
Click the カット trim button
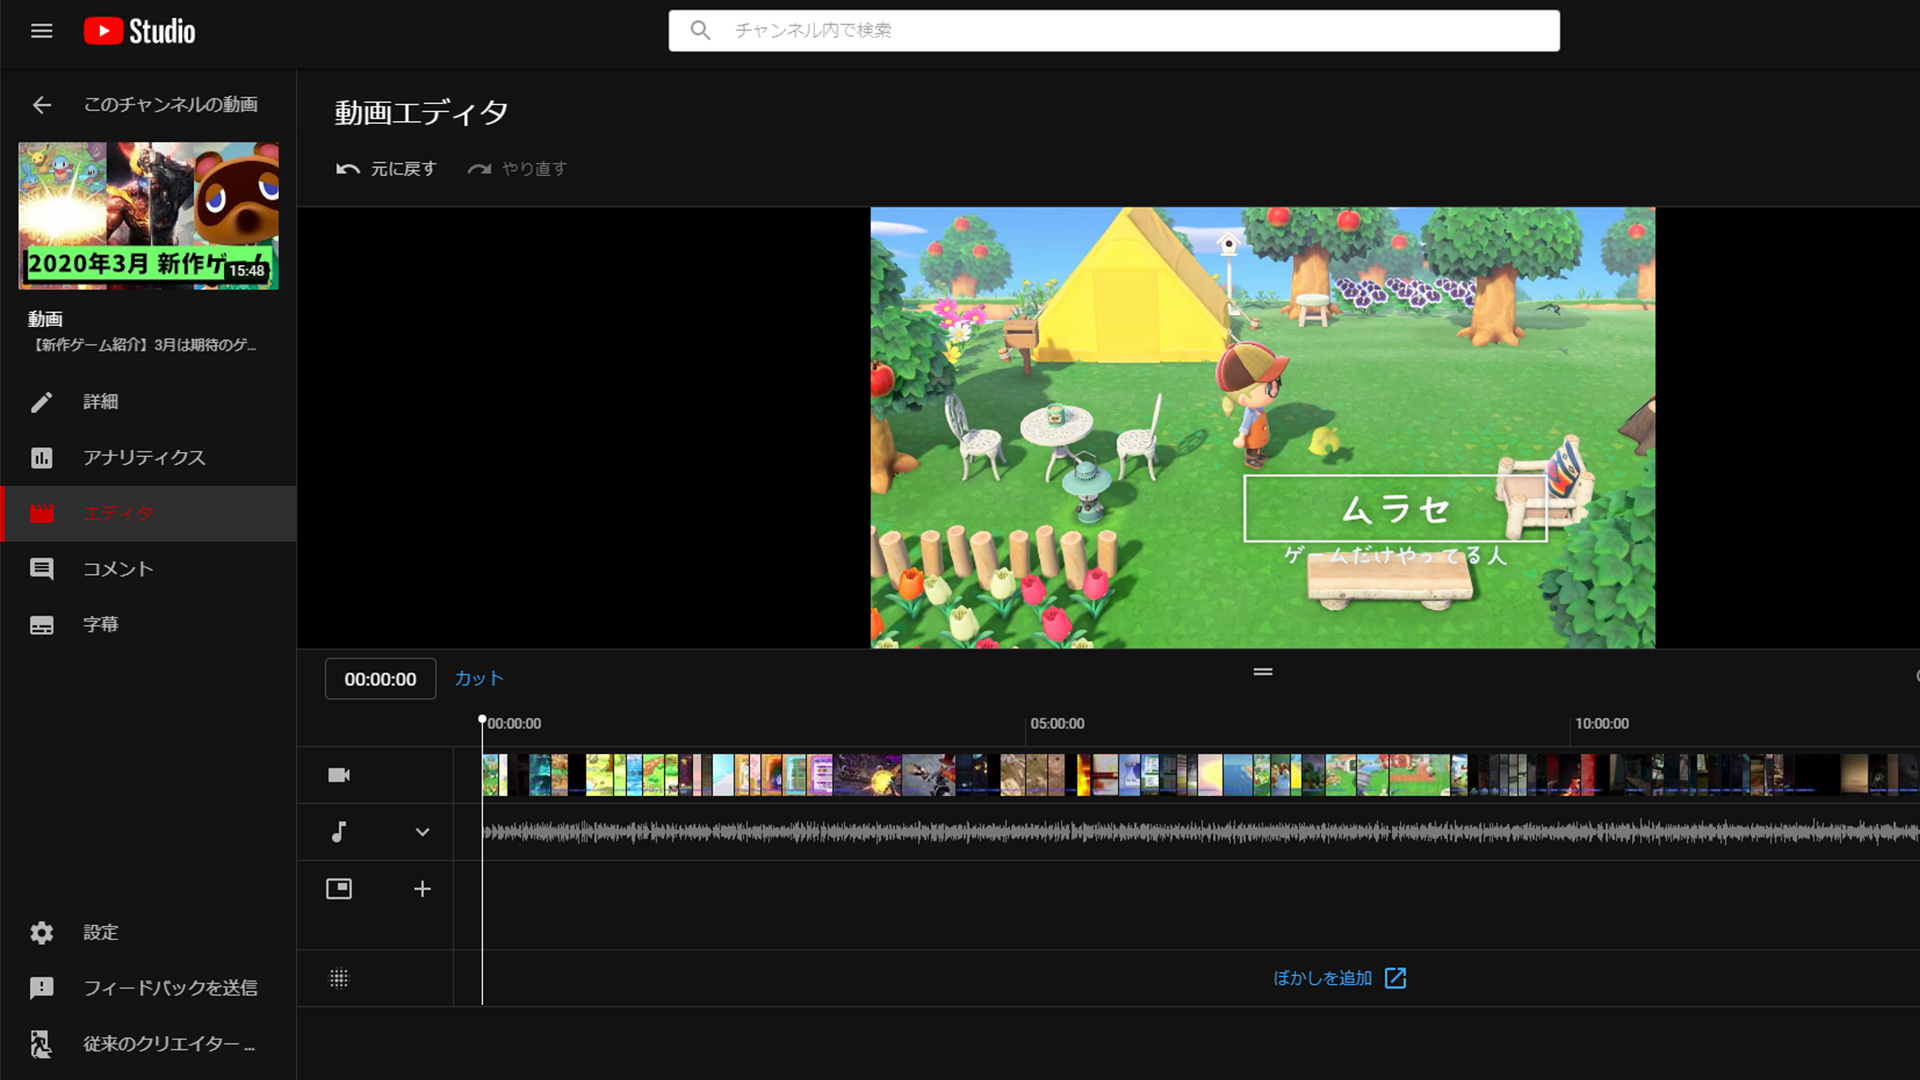(x=479, y=679)
